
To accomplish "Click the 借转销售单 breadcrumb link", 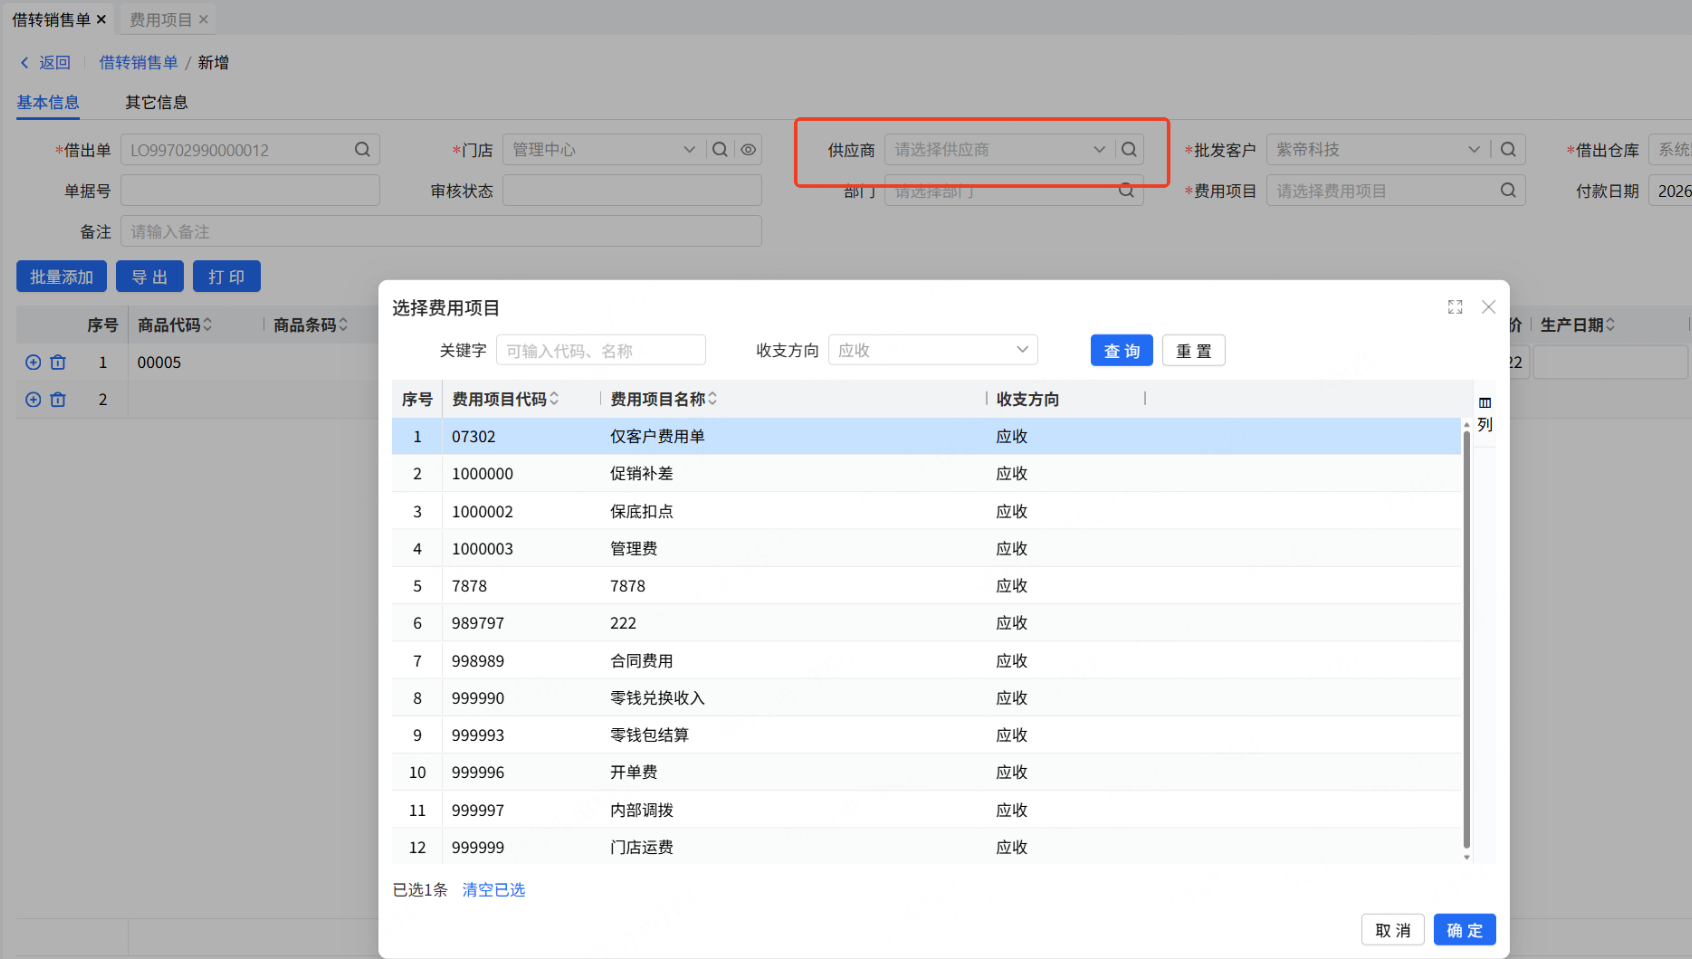I will point(138,62).
